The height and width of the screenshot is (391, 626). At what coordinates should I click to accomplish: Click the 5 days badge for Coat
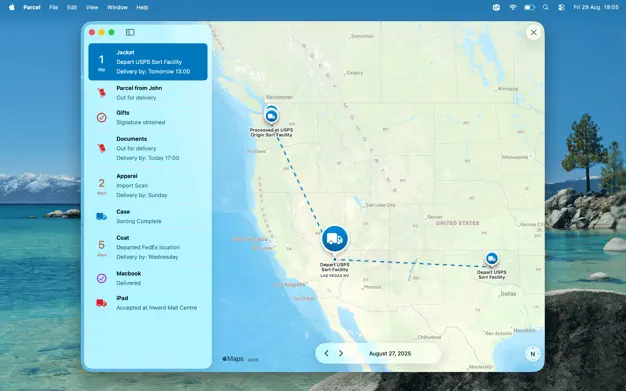pos(101,248)
